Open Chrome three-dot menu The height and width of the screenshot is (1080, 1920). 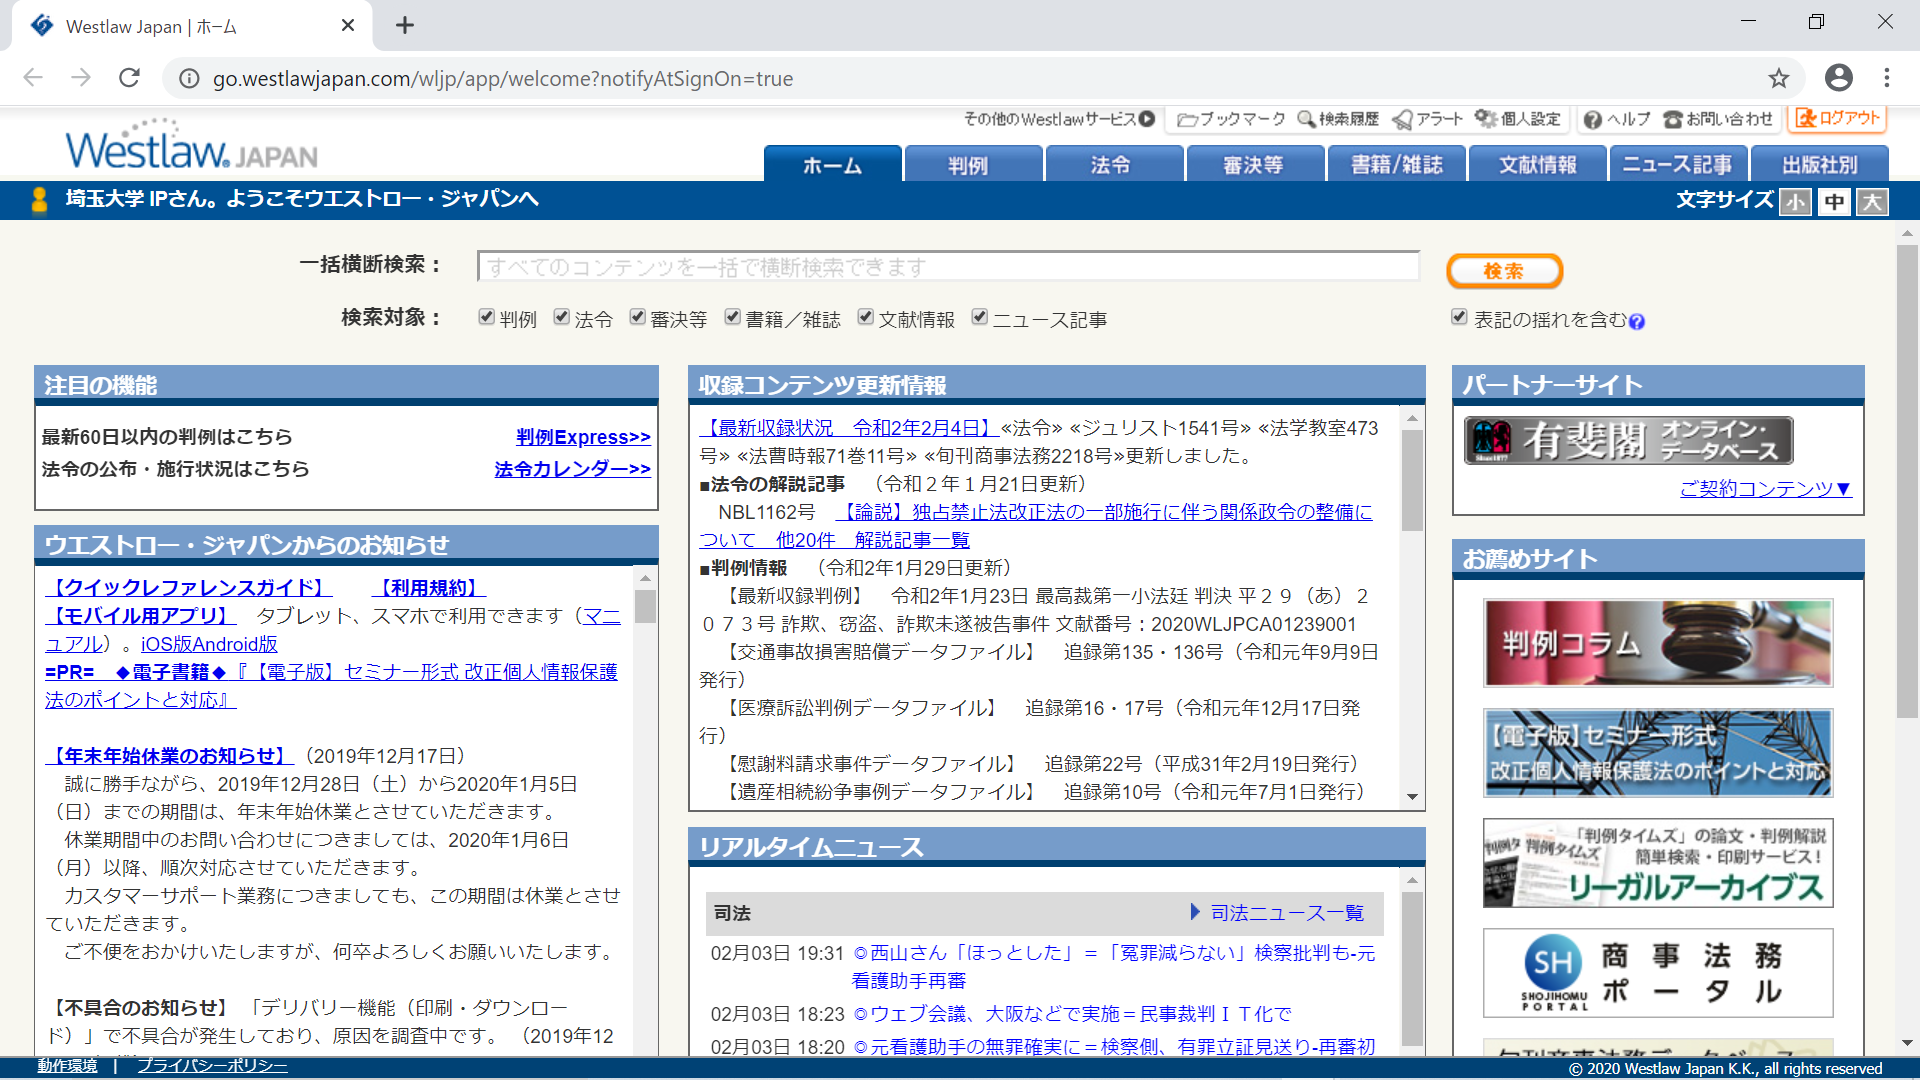click(x=1886, y=78)
